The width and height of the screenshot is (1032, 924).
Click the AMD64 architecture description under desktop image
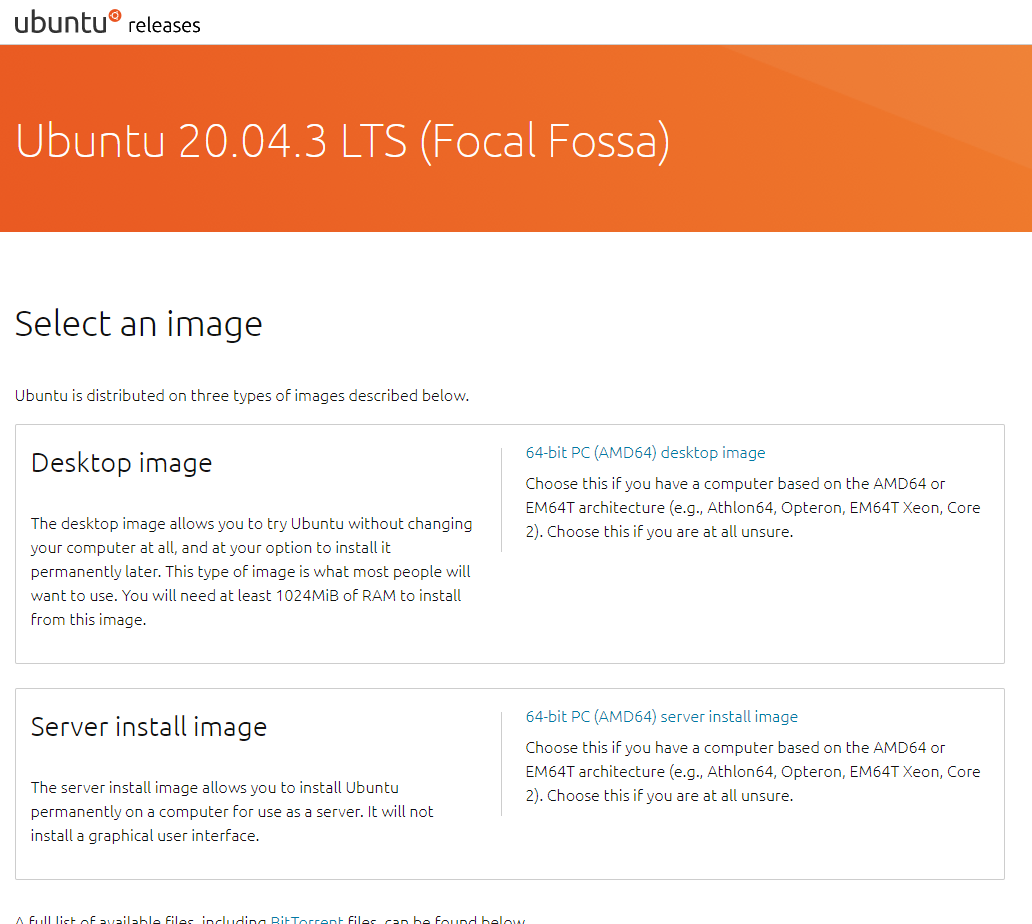click(x=753, y=507)
